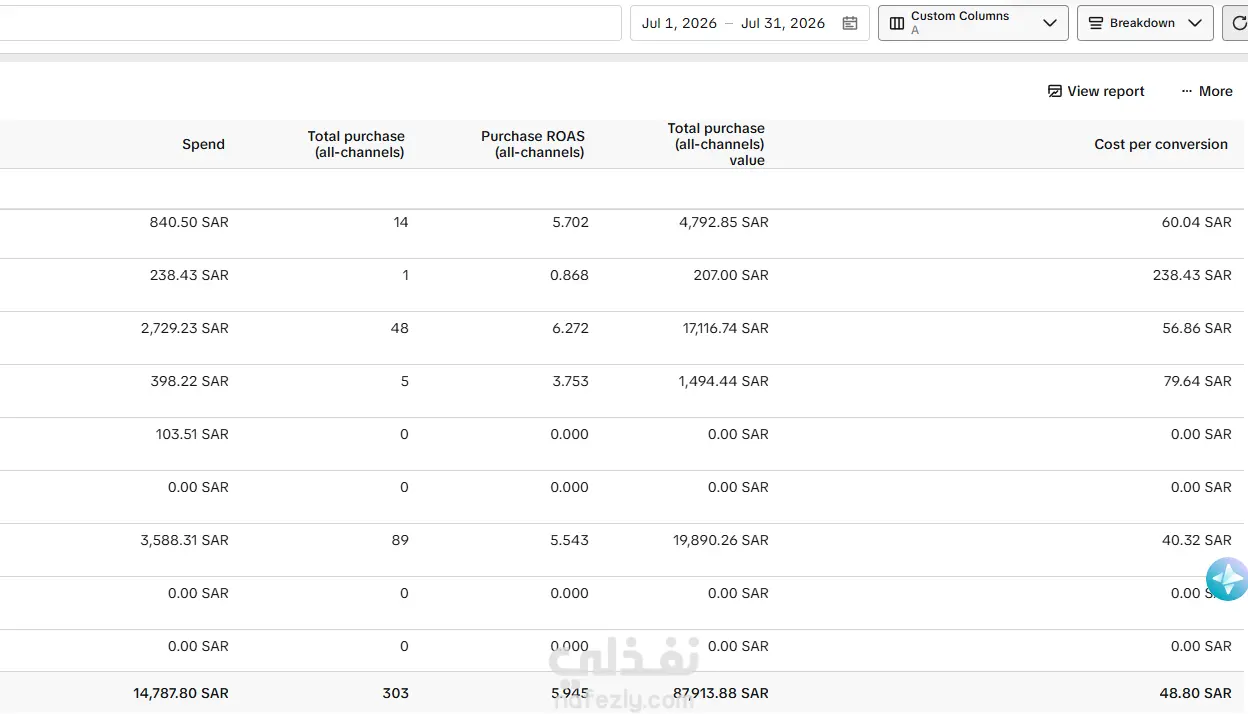The image size is (1248, 714).
Task: Click the floating blue star assistant icon
Action: (x=1227, y=579)
